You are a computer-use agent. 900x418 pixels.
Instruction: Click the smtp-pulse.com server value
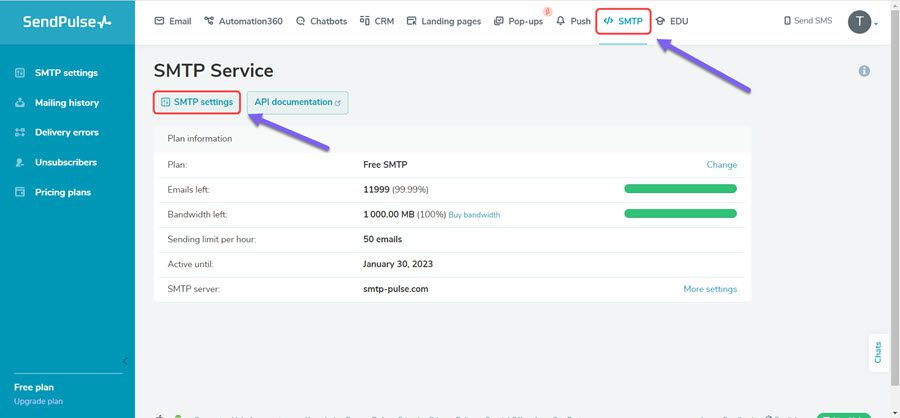point(395,289)
